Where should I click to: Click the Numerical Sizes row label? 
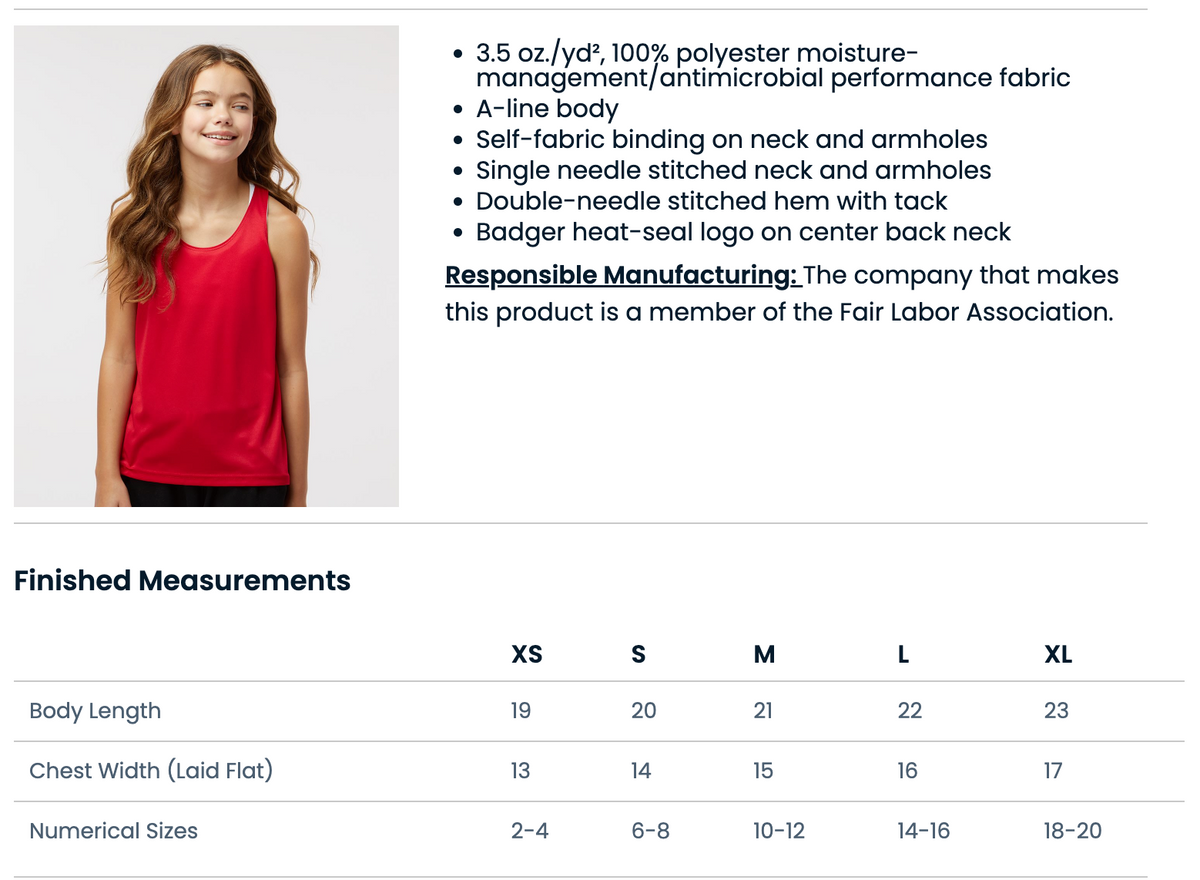pyautogui.click(x=114, y=831)
